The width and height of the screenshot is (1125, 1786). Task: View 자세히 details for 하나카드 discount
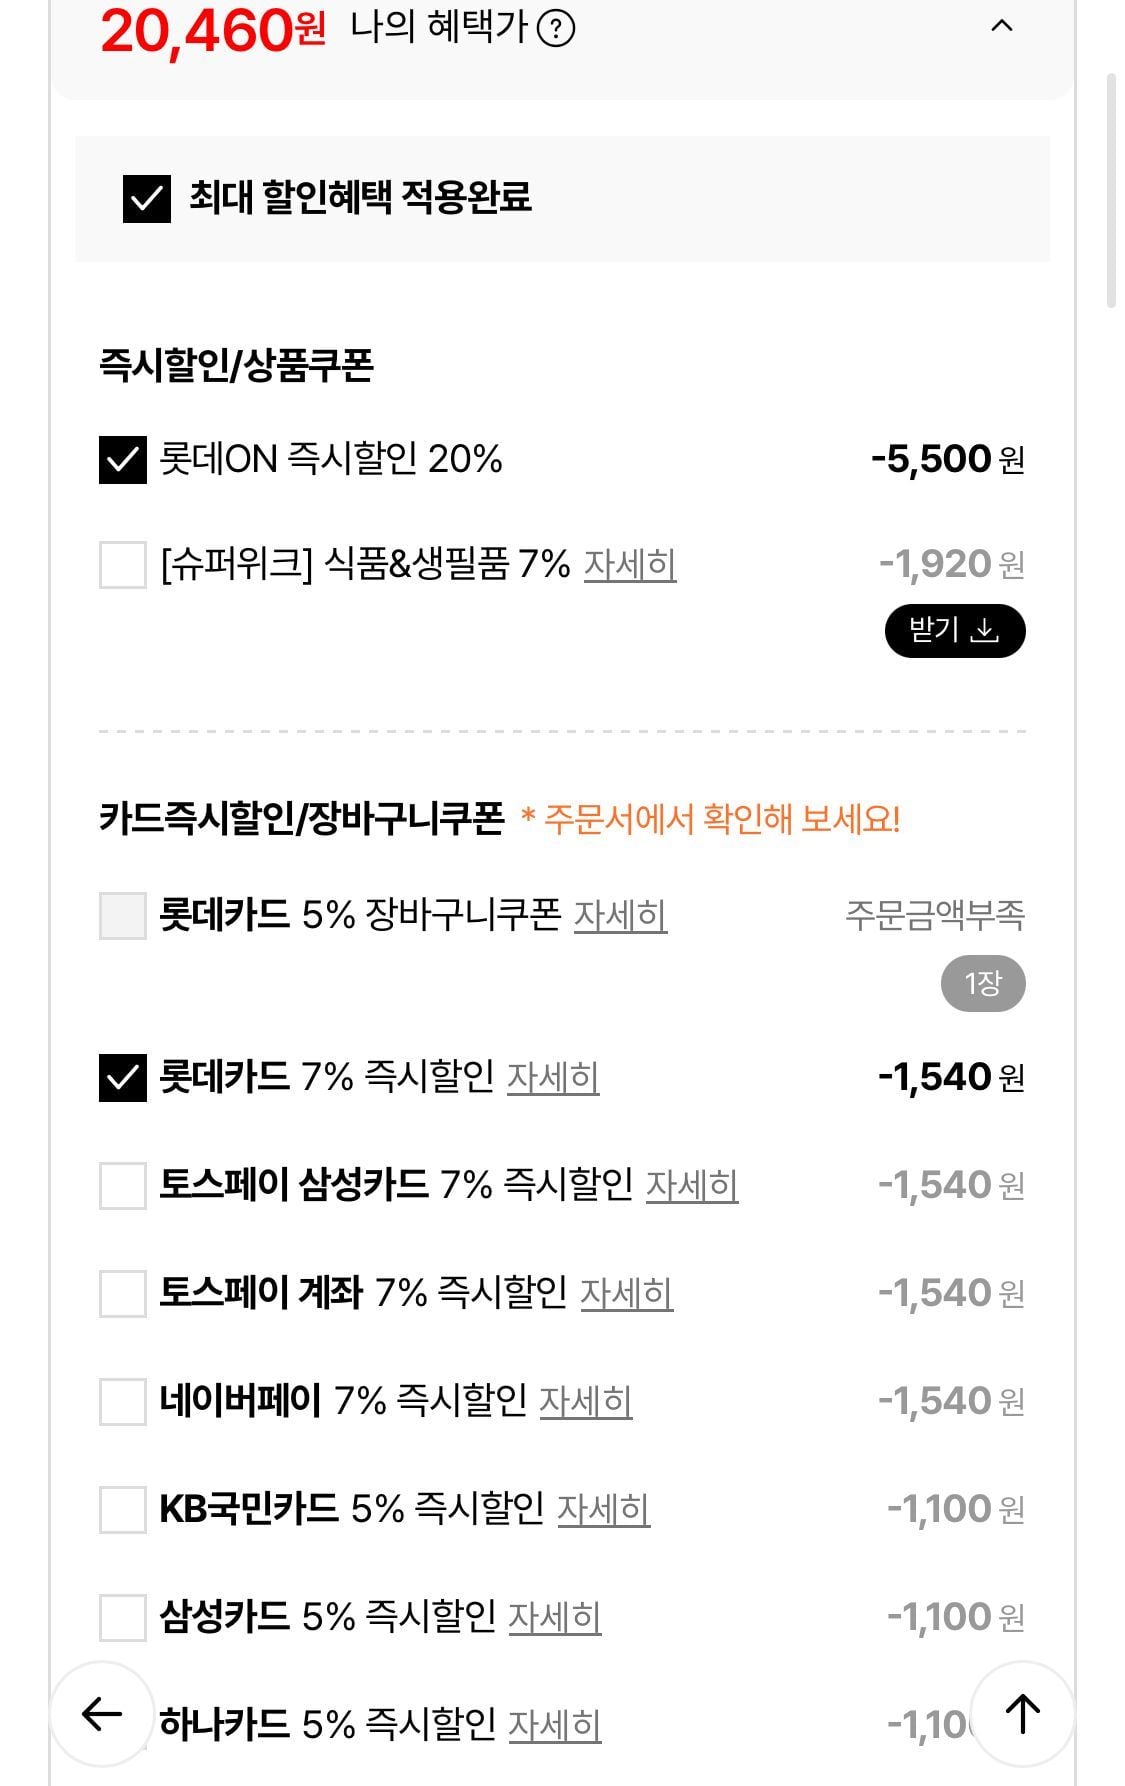click(554, 1726)
